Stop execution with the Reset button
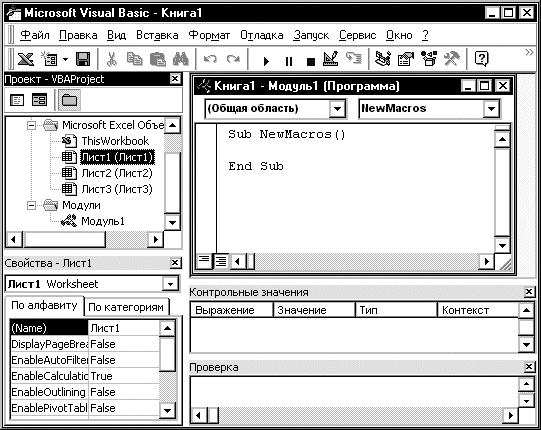The image size is (541, 430). point(311,61)
